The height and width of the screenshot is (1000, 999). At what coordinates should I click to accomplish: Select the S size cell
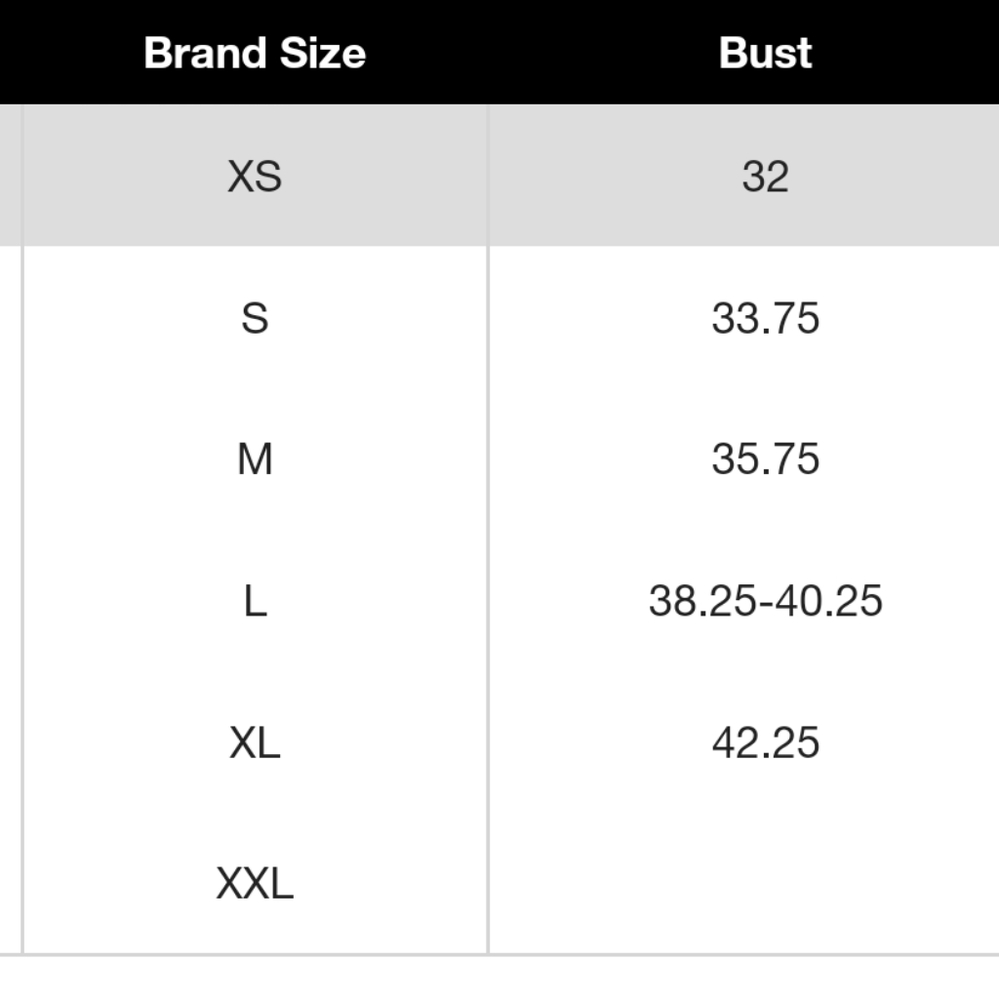pyautogui.click(x=255, y=317)
